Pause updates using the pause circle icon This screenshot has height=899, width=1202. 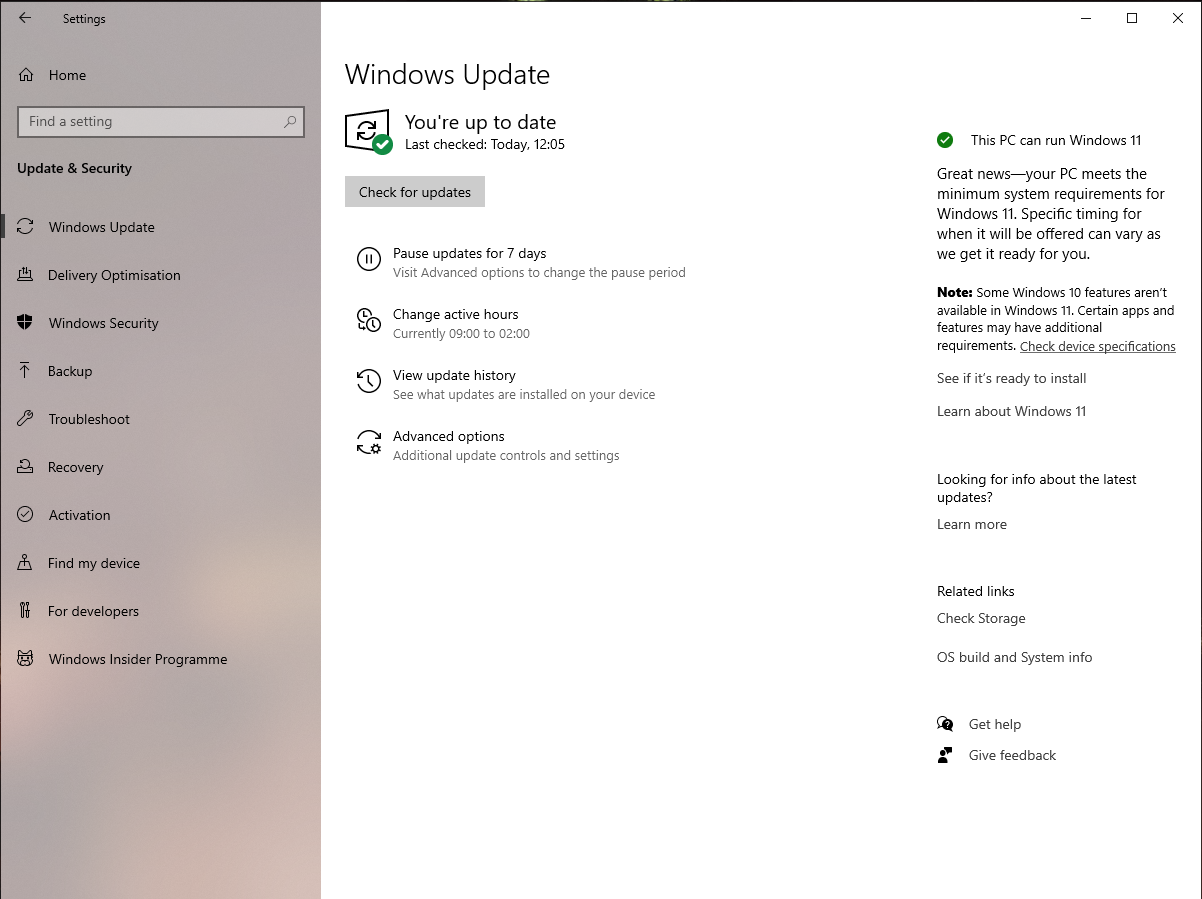[x=369, y=260]
